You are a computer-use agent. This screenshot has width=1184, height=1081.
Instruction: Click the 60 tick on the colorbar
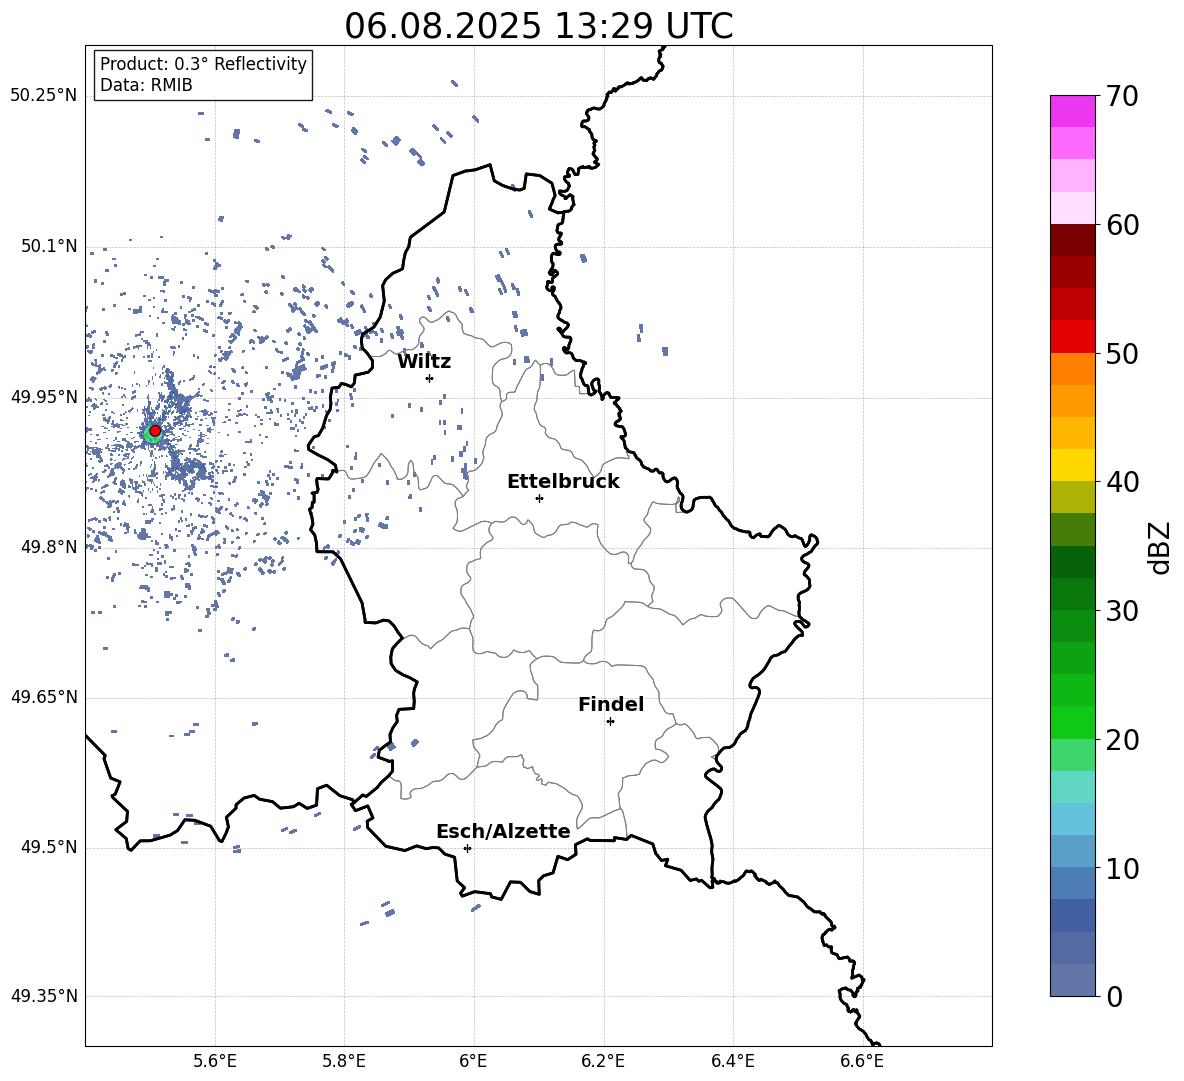tap(1122, 225)
